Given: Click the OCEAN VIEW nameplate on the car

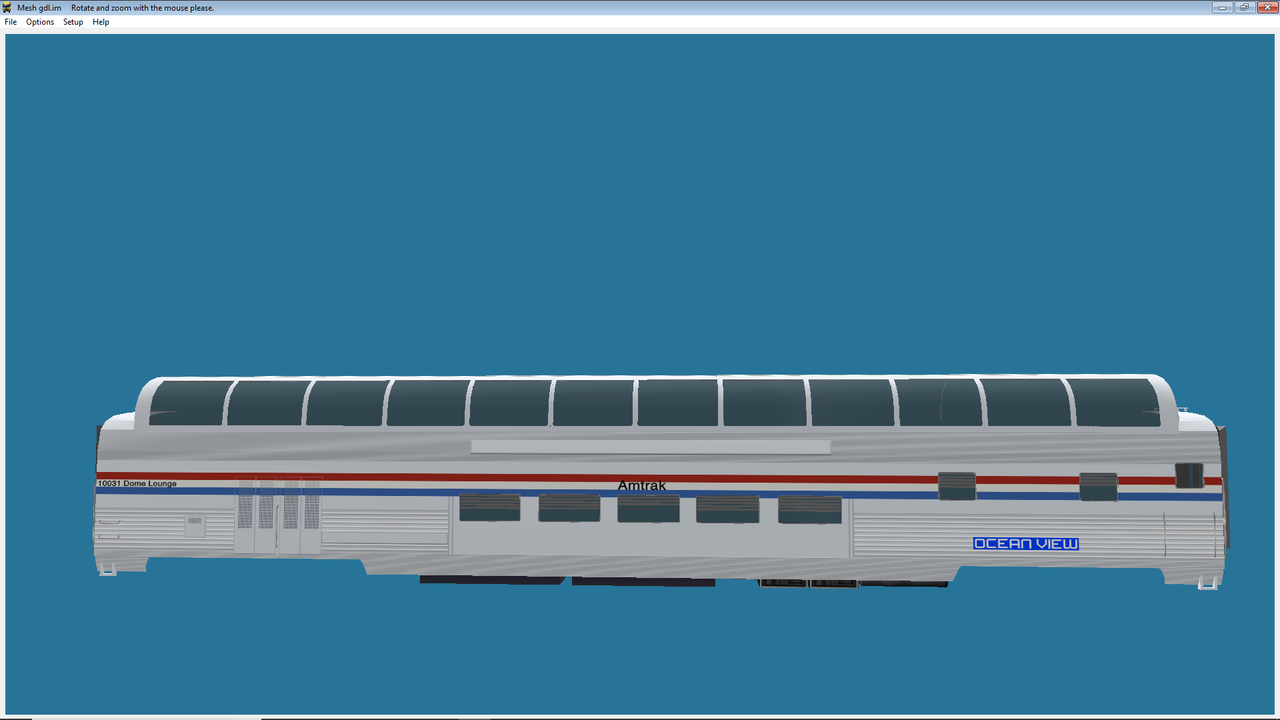Looking at the screenshot, I should 1026,544.
